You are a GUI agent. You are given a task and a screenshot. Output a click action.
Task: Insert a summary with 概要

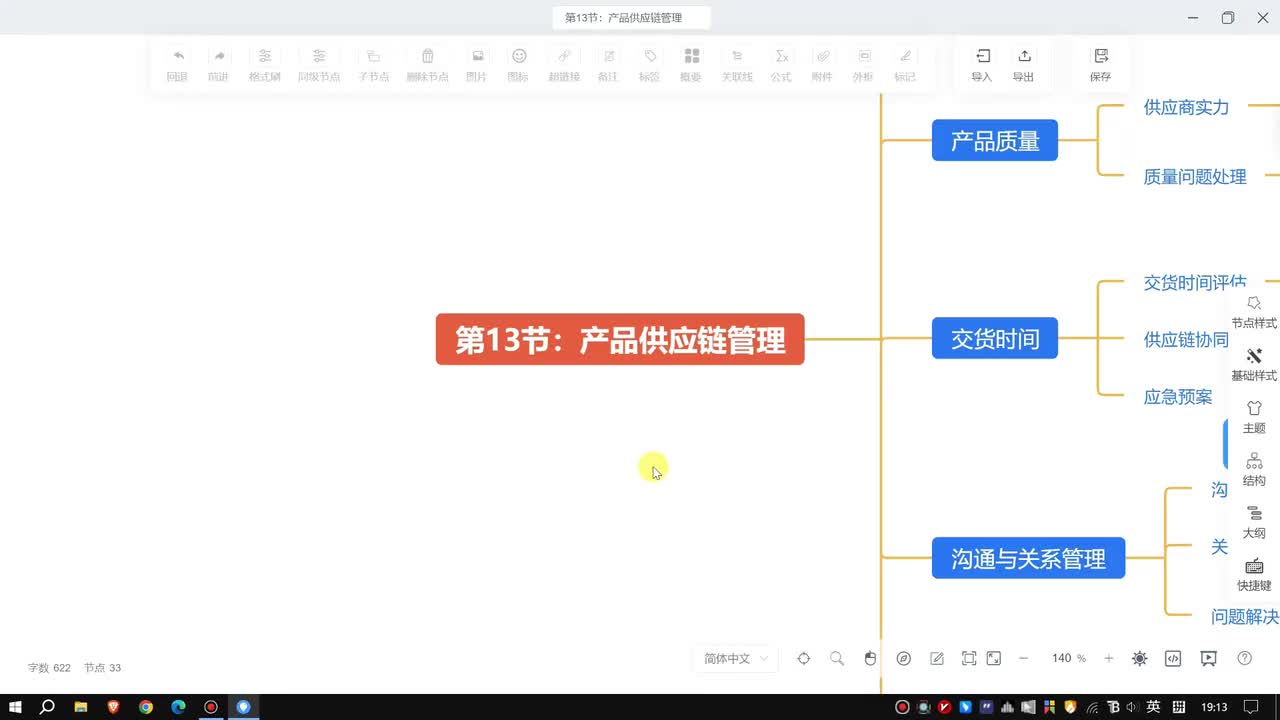pos(691,64)
